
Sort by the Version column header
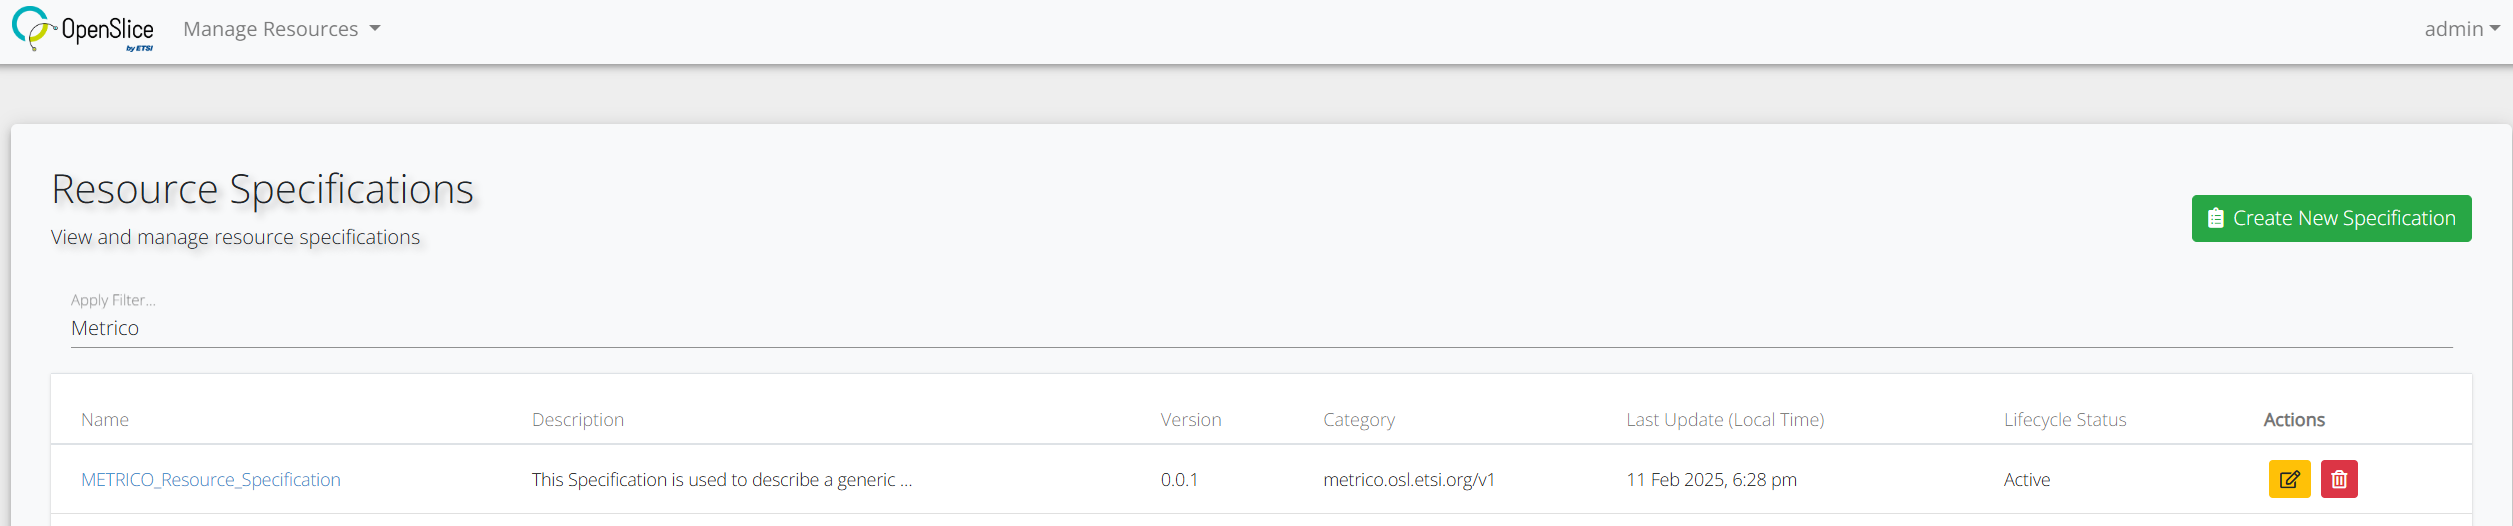[x=1191, y=420]
